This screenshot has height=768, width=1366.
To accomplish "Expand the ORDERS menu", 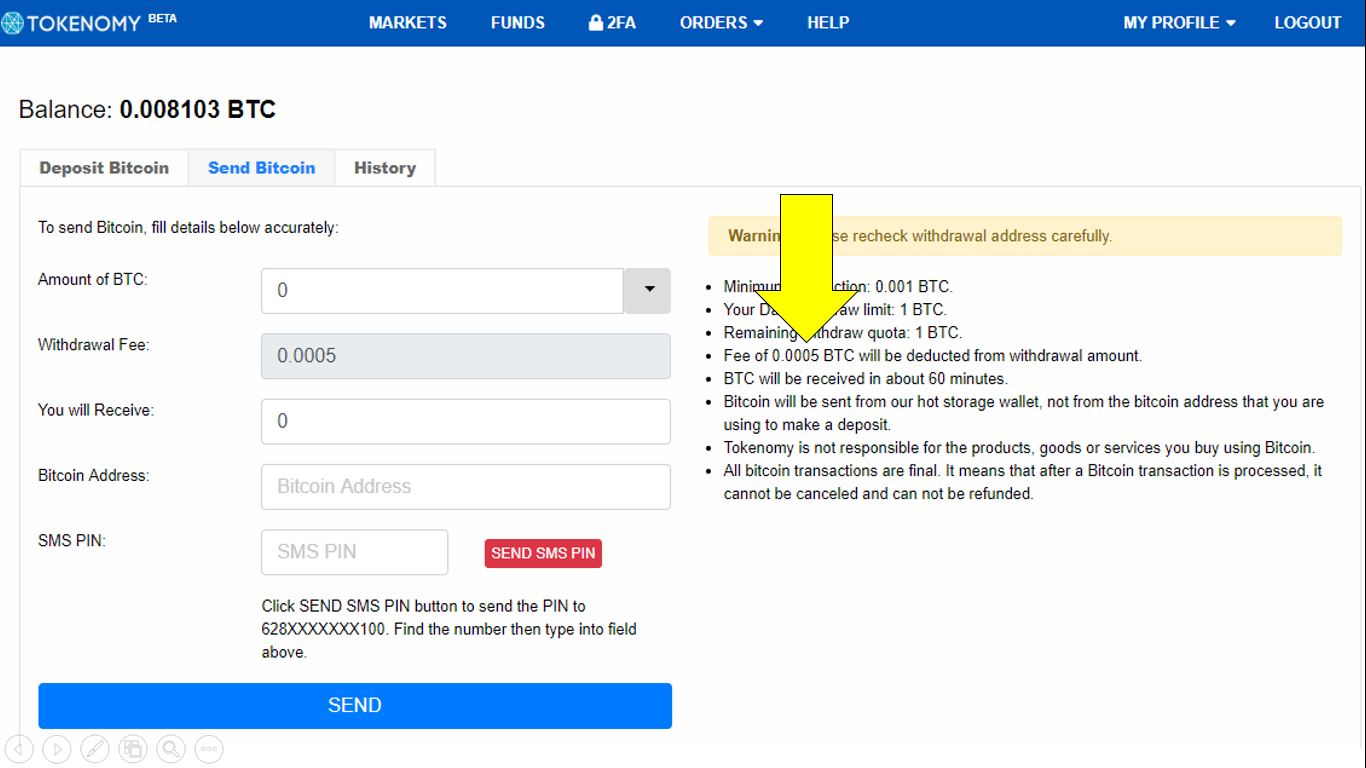I will point(721,22).
